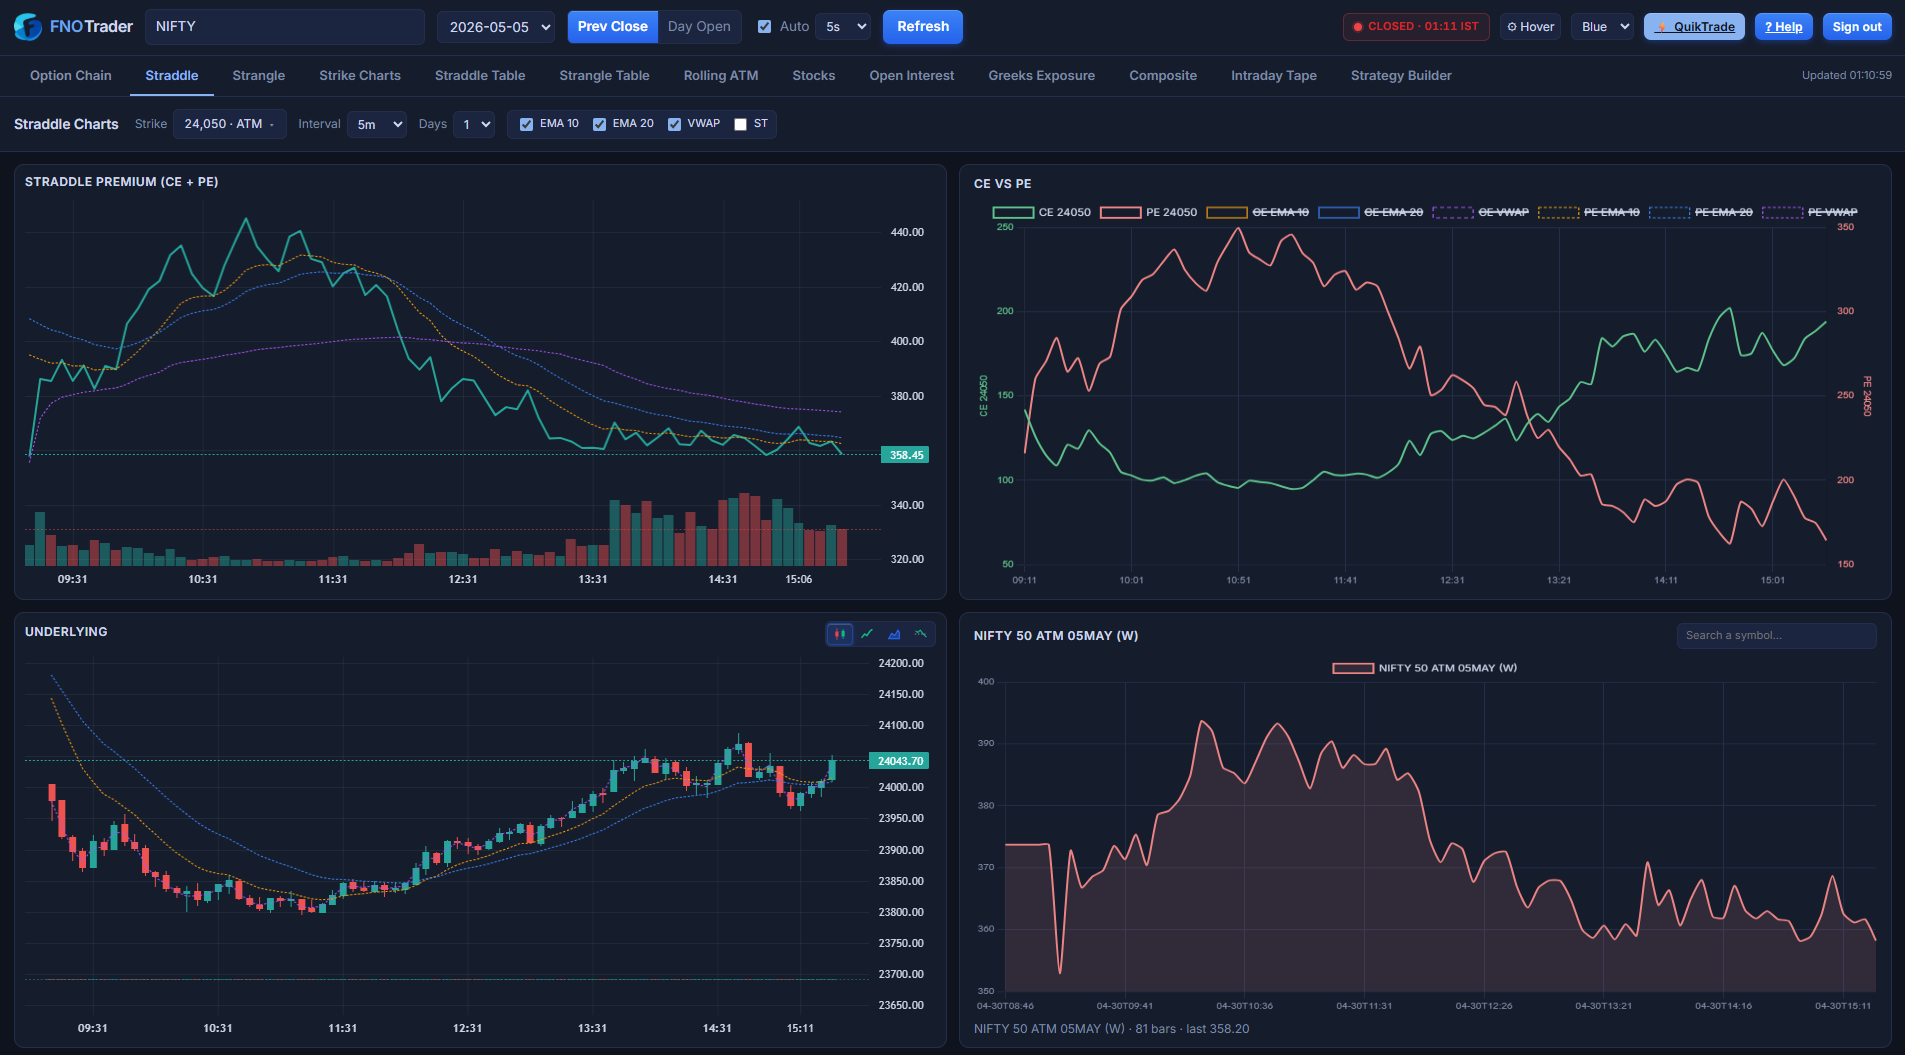This screenshot has width=1905, height=1055.
Task: Switch underlying chart to area view
Action: click(x=894, y=634)
